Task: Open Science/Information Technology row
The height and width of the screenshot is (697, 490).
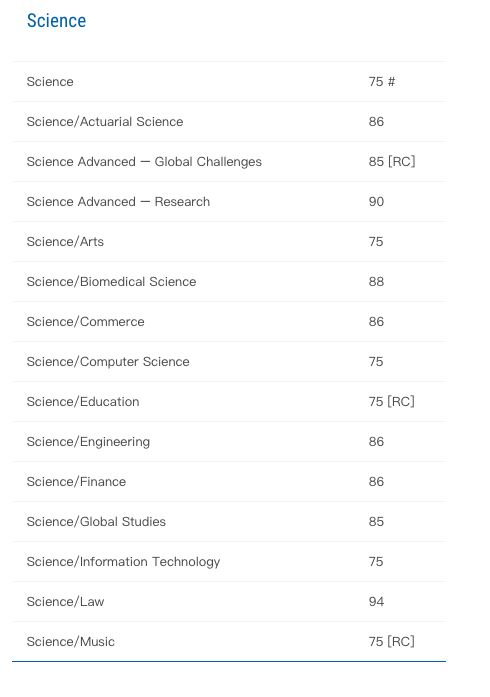Action: click(229, 562)
